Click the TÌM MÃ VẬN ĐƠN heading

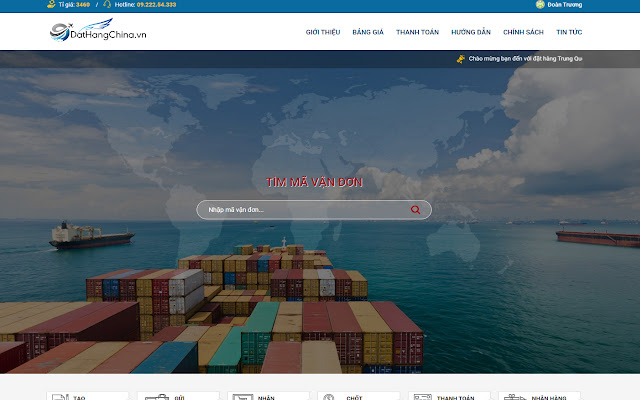(314, 182)
